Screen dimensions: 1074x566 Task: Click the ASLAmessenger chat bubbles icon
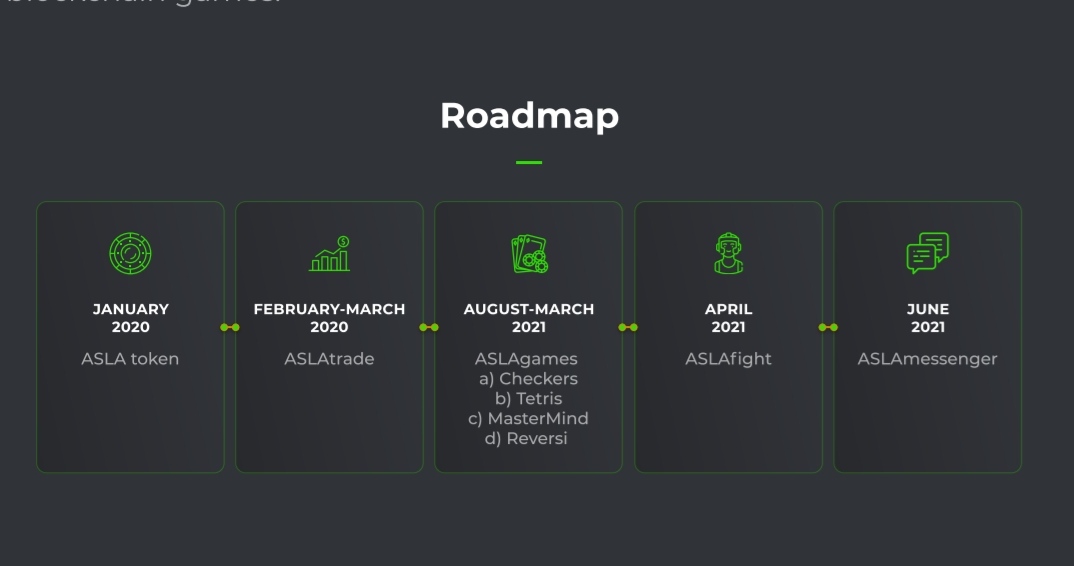[x=927, y=254]
